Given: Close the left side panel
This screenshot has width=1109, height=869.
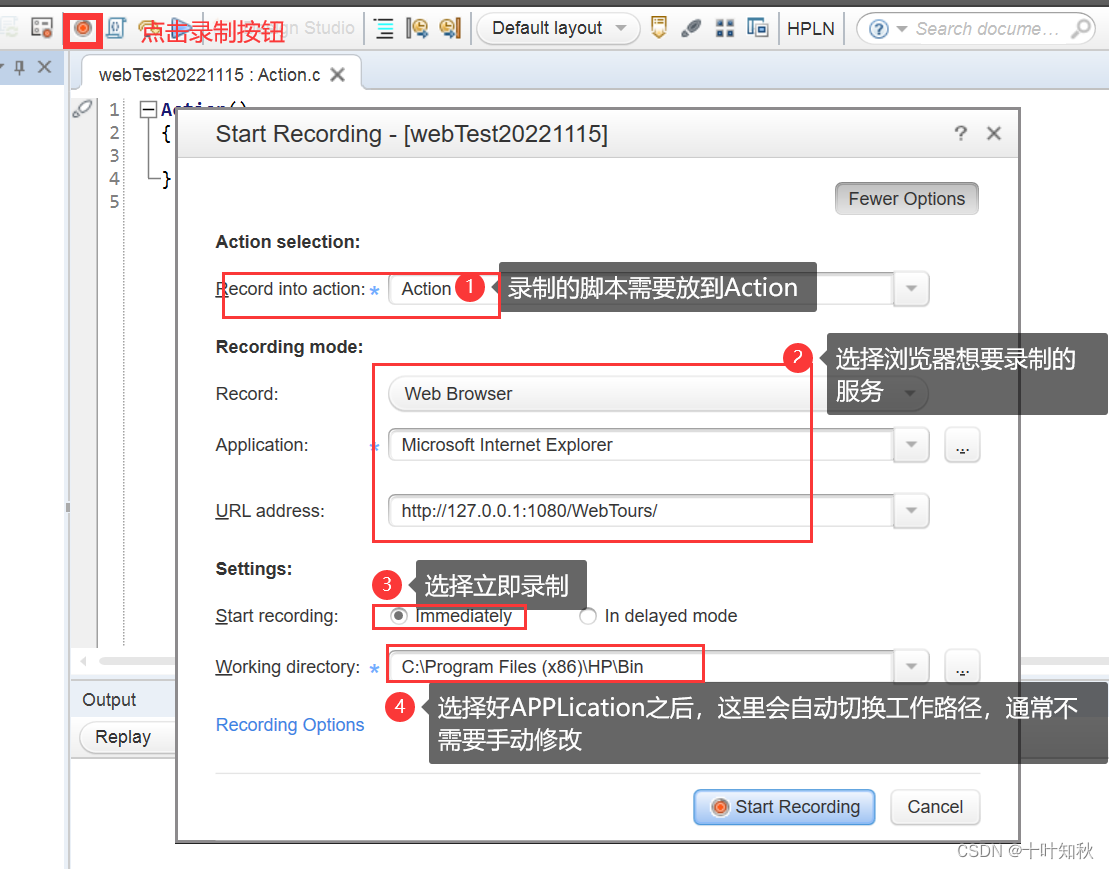Looking at the screenshot, I should tap(45, 66).
